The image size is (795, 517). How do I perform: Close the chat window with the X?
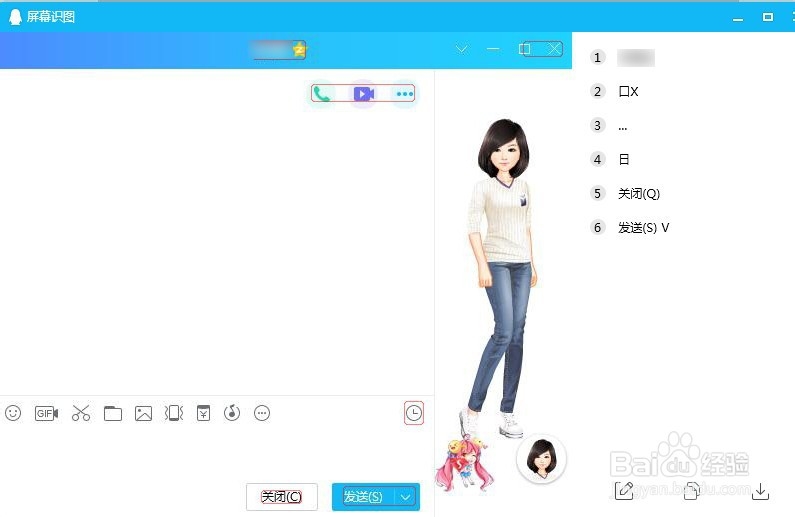click(554, 49)
